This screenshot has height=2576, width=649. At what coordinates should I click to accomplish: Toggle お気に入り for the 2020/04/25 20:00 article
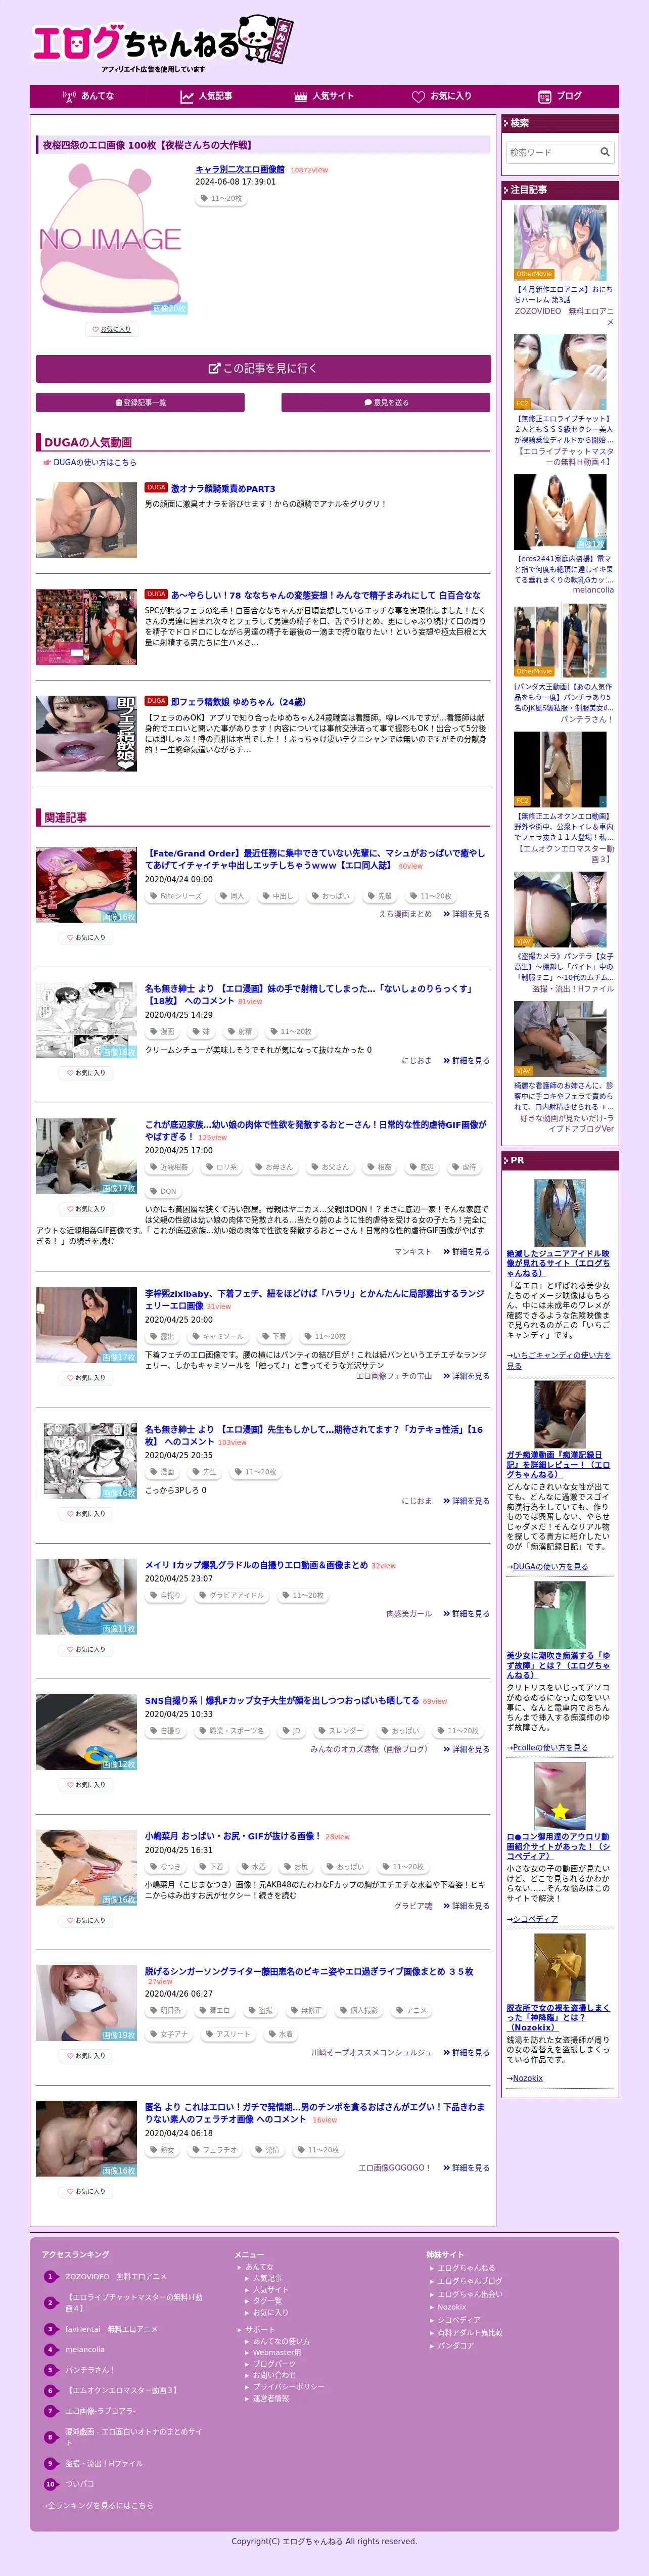[x=86, y=1378]
